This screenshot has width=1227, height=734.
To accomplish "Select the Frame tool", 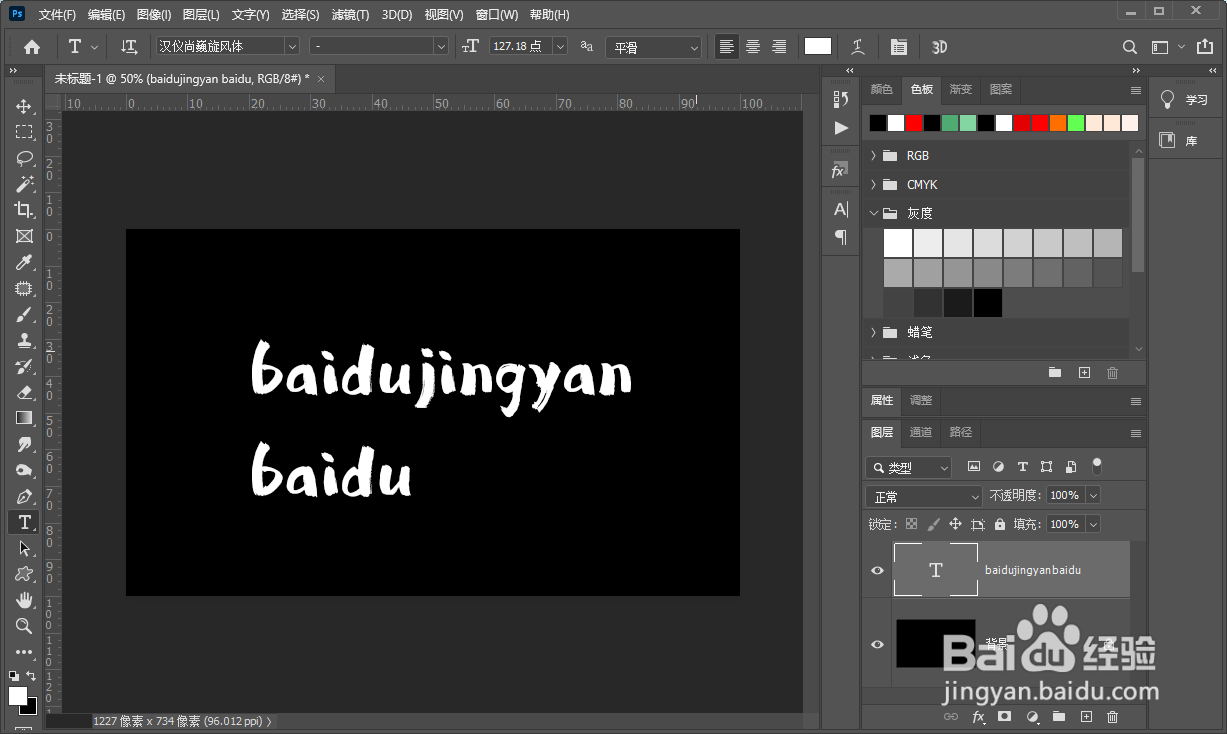I will pos(24,236).
